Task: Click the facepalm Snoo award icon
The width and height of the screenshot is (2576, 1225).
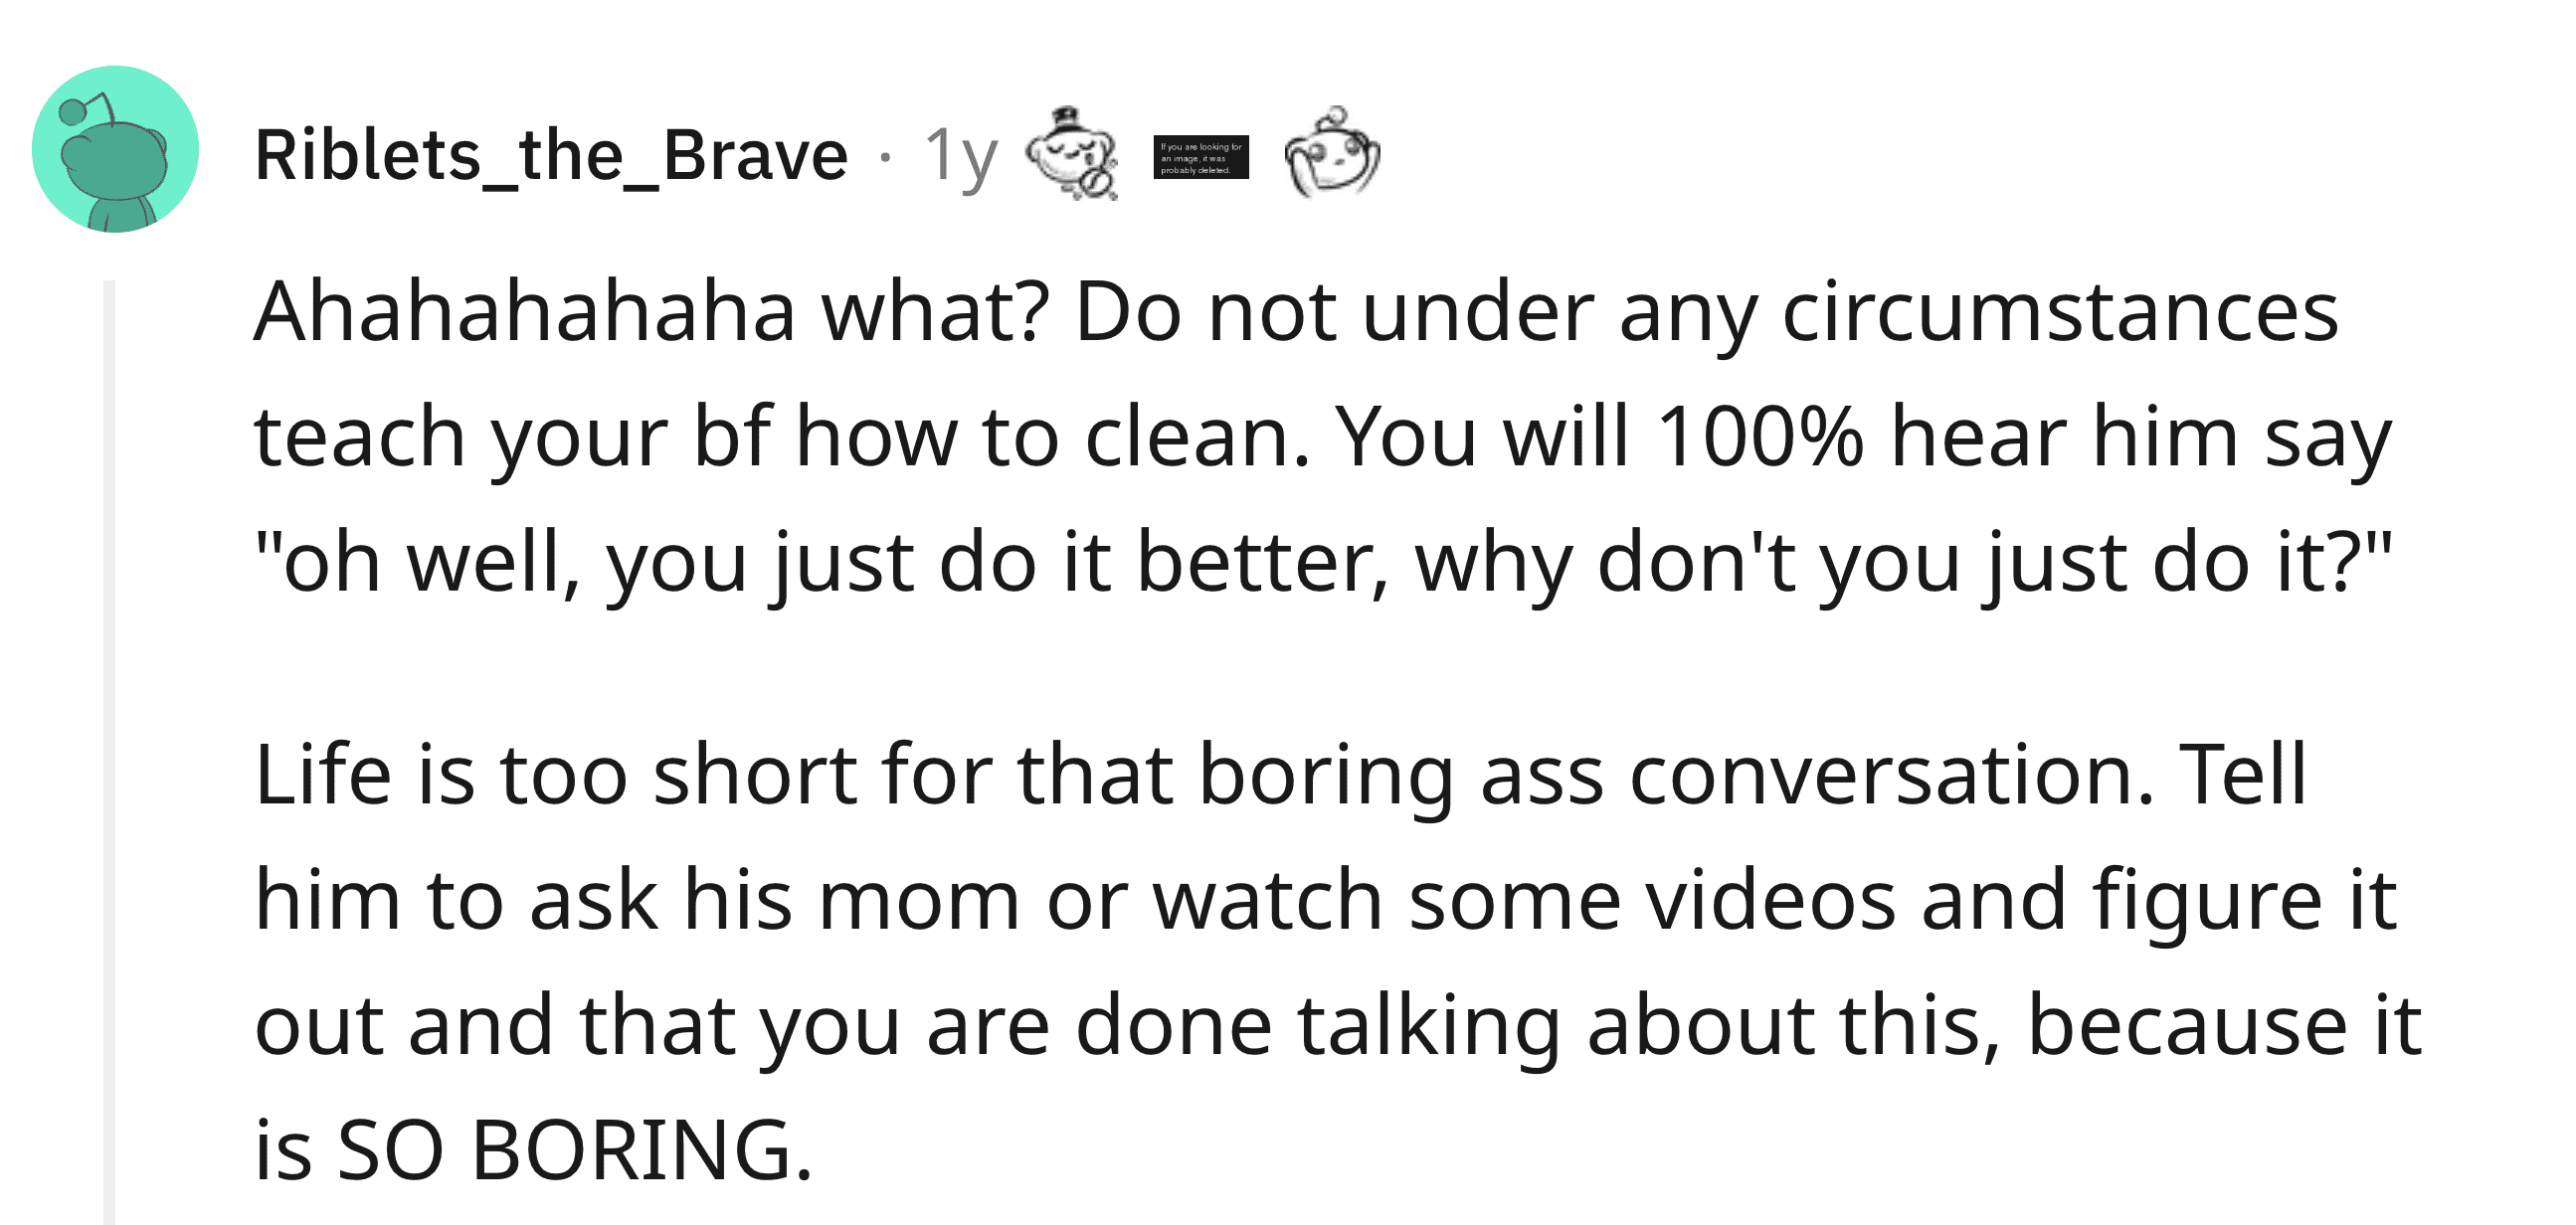Action: tap(1332, 152)
